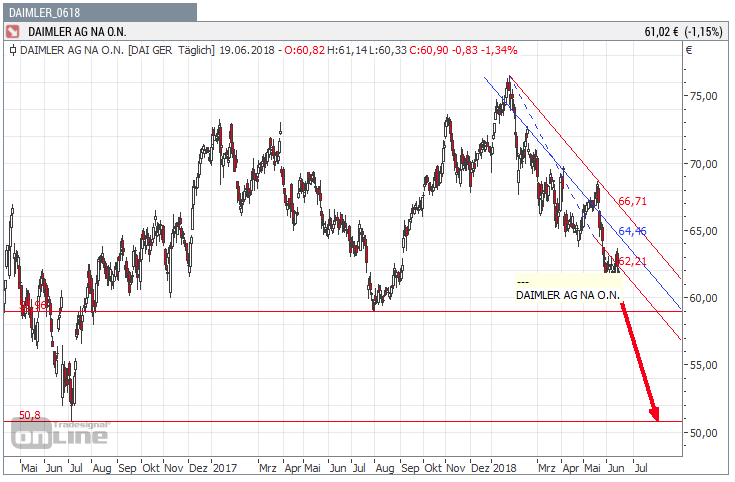Click the percentage change (-1,15%)
Image resolution: width=735 pixels, height=482 pixels.
tap(703, 32)
